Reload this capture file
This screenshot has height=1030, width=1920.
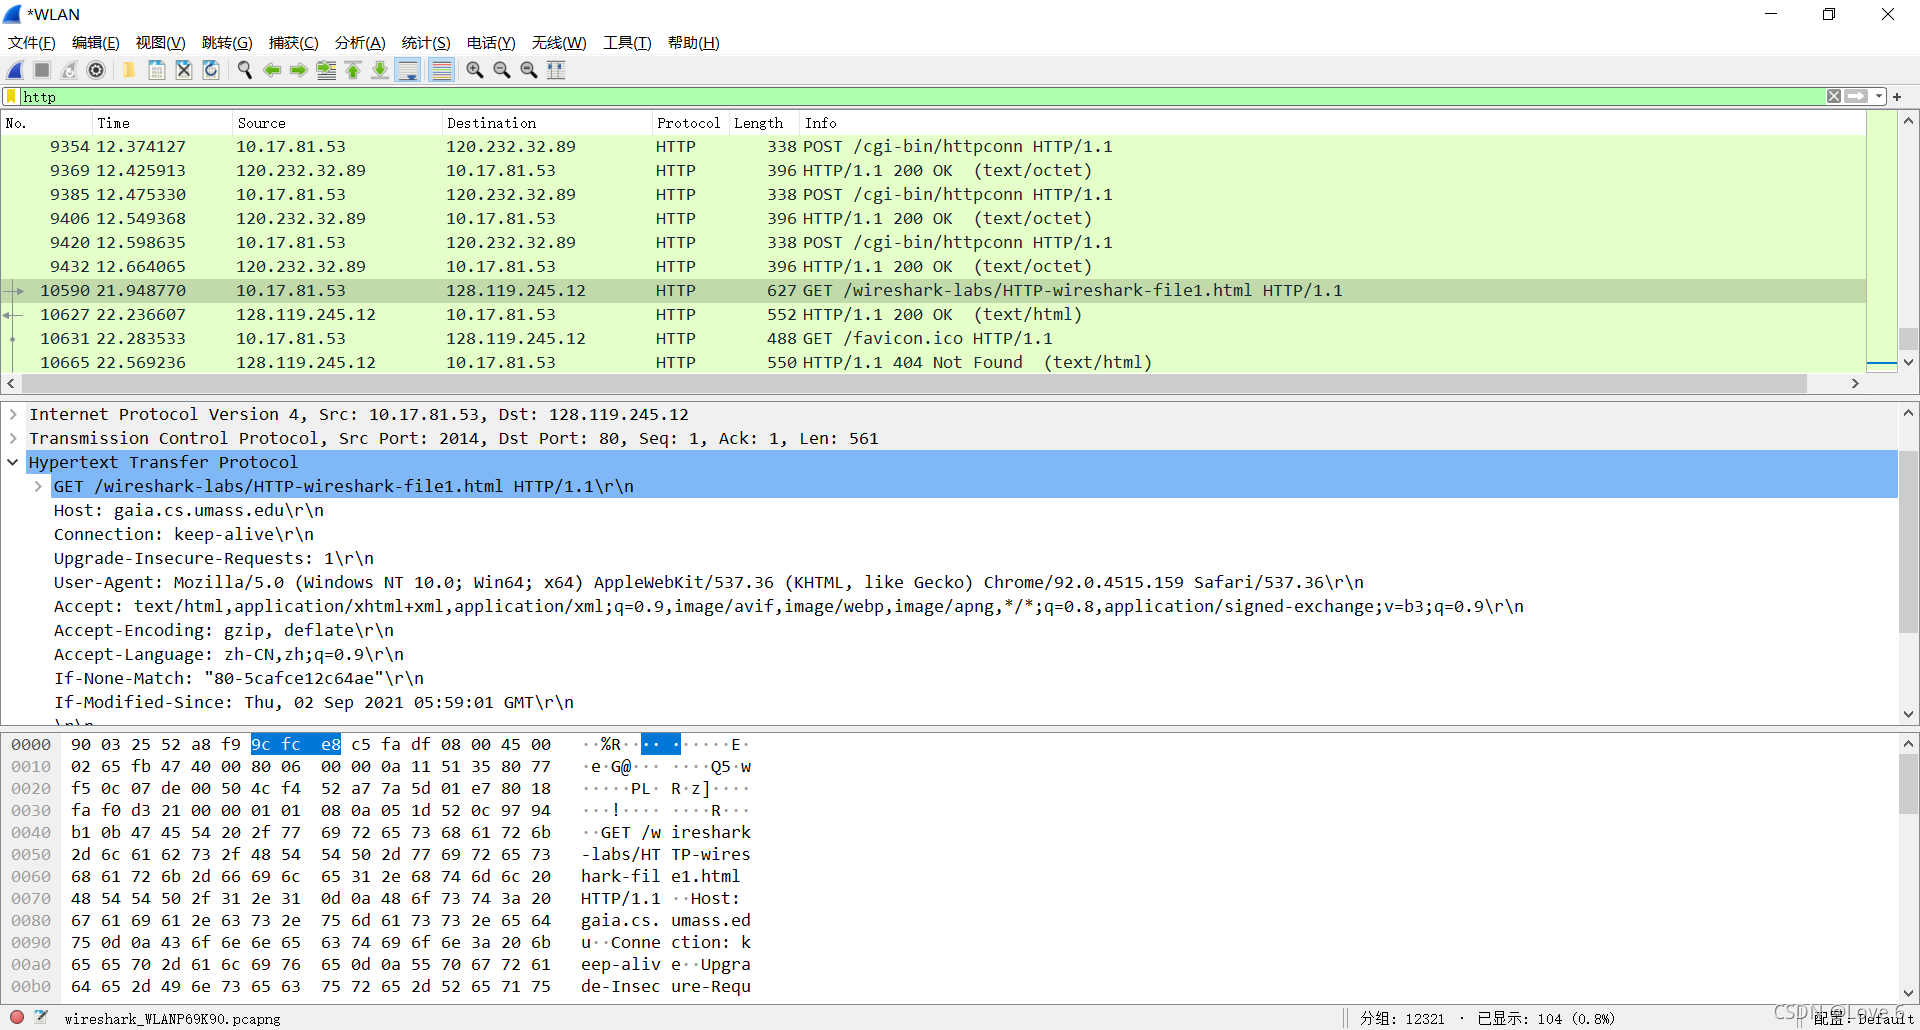[210, 70]
